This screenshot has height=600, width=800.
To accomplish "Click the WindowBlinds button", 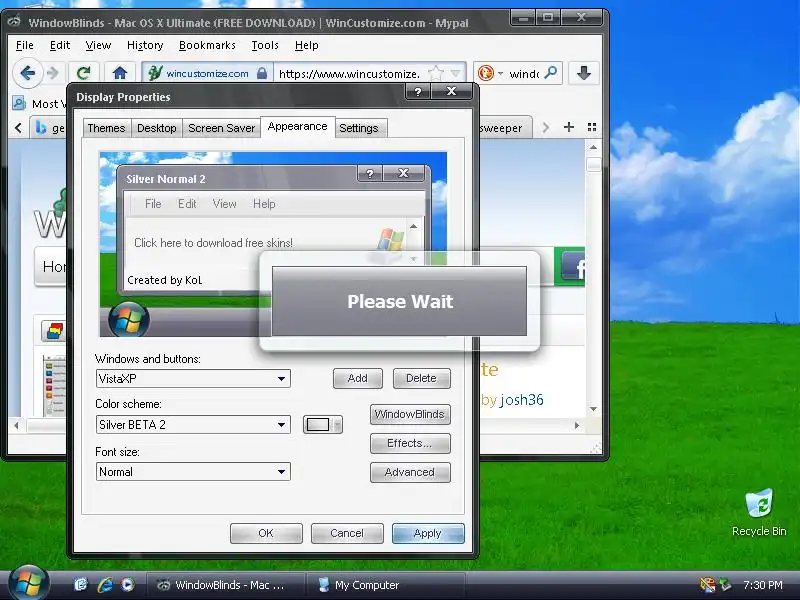I will (x=410, y=414).
